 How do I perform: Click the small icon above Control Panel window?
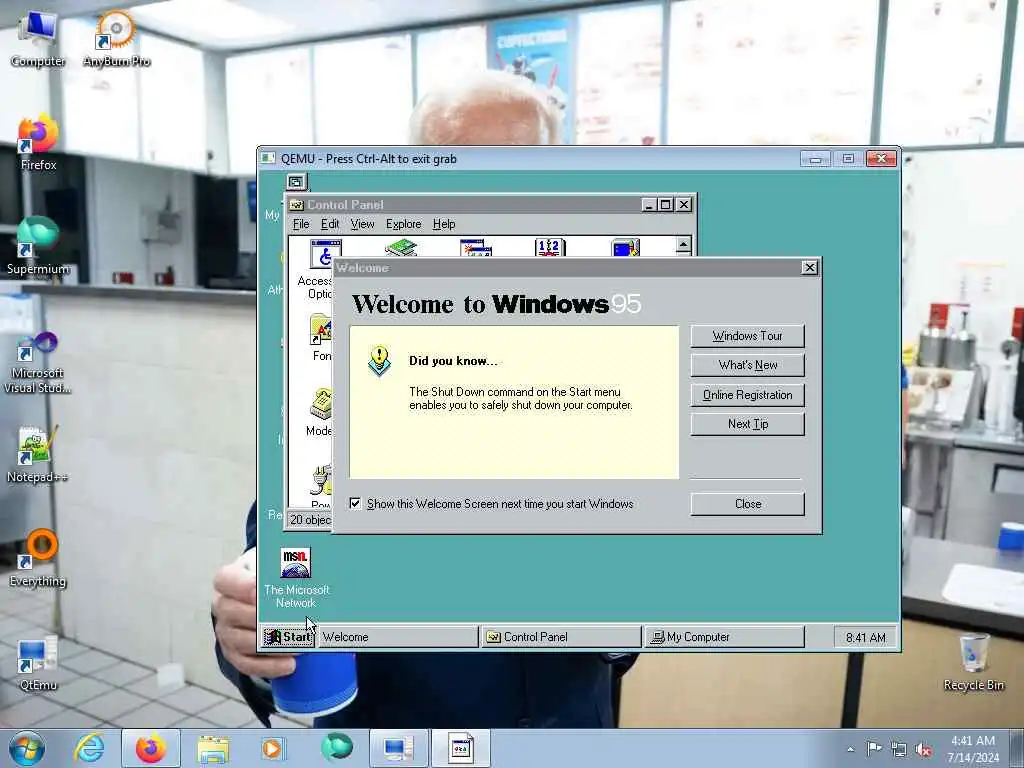pyautogui.click(x=296, y=182)
